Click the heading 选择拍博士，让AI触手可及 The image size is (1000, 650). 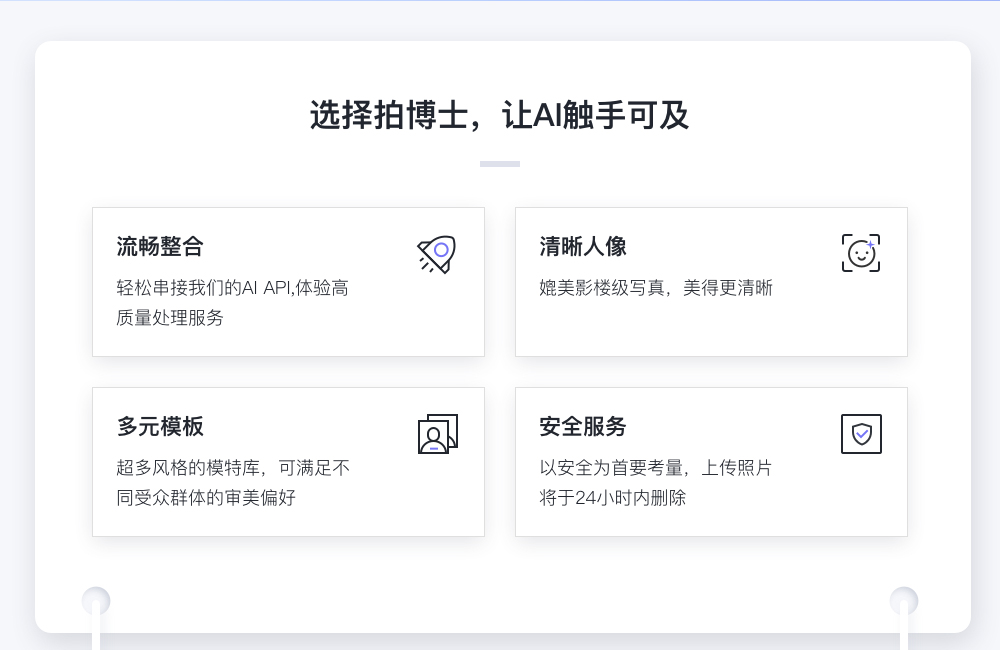click(499, 115)
